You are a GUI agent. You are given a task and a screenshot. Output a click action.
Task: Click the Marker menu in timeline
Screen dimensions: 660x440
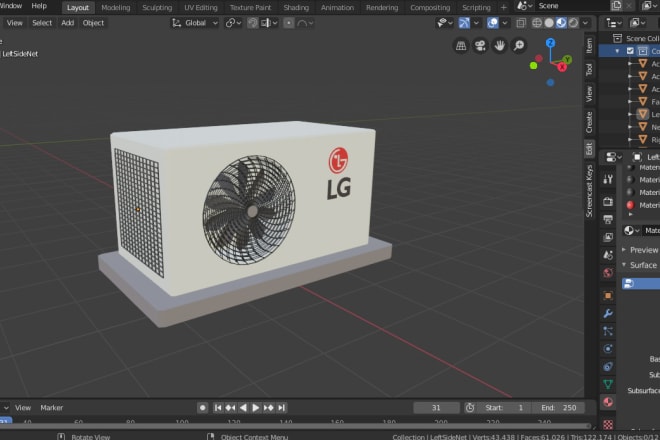(51, 407)
